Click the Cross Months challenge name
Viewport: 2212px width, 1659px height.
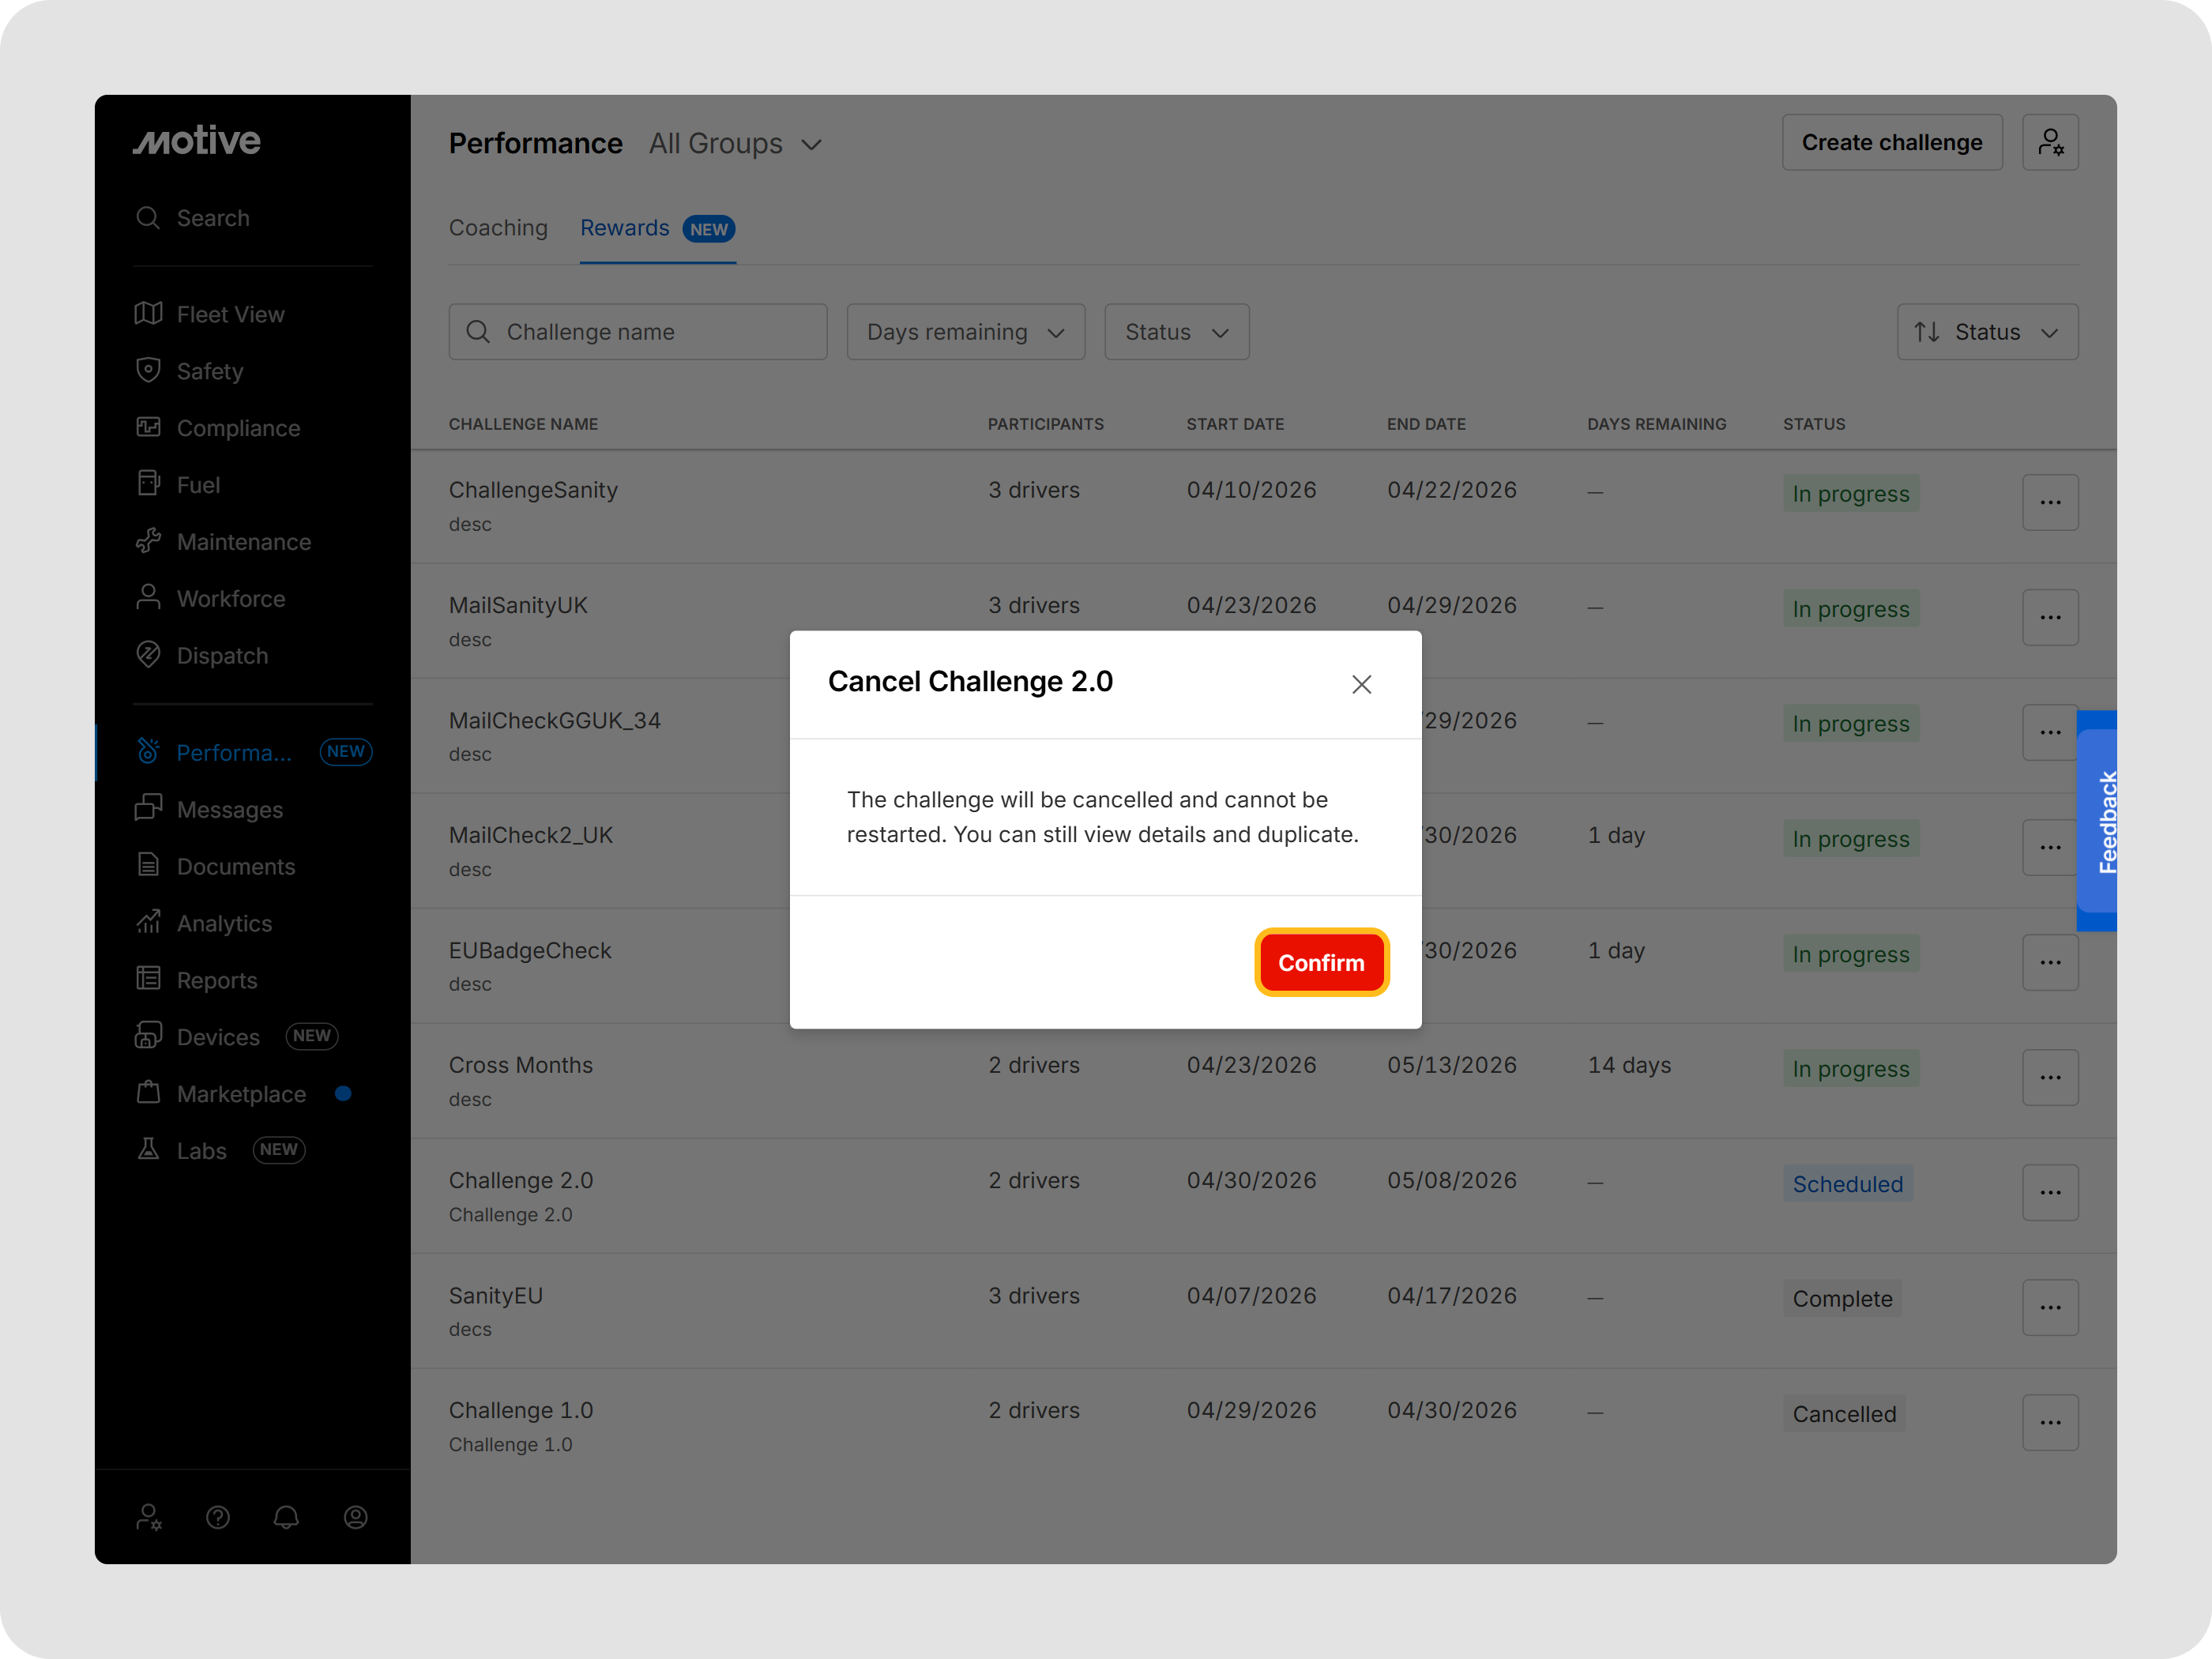tap(521, 1065)
